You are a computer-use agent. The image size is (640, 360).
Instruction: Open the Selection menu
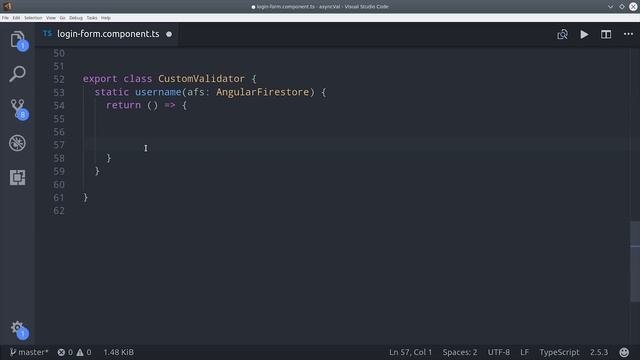click(x=33, y=18)
